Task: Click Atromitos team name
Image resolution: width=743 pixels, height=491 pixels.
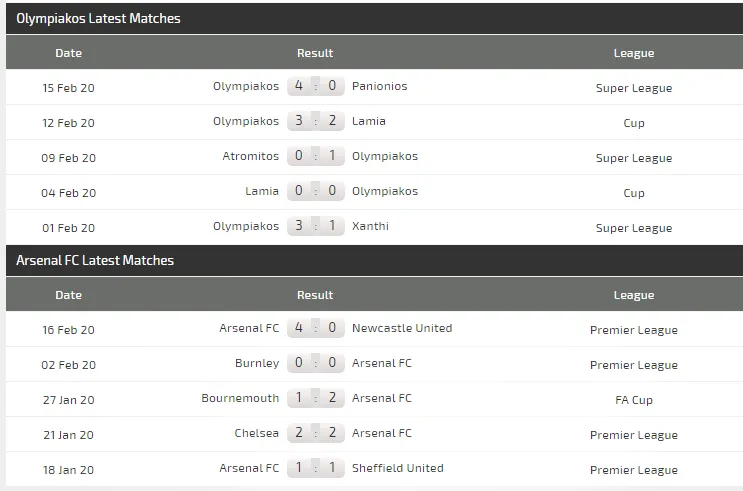Action: (251, 156)
